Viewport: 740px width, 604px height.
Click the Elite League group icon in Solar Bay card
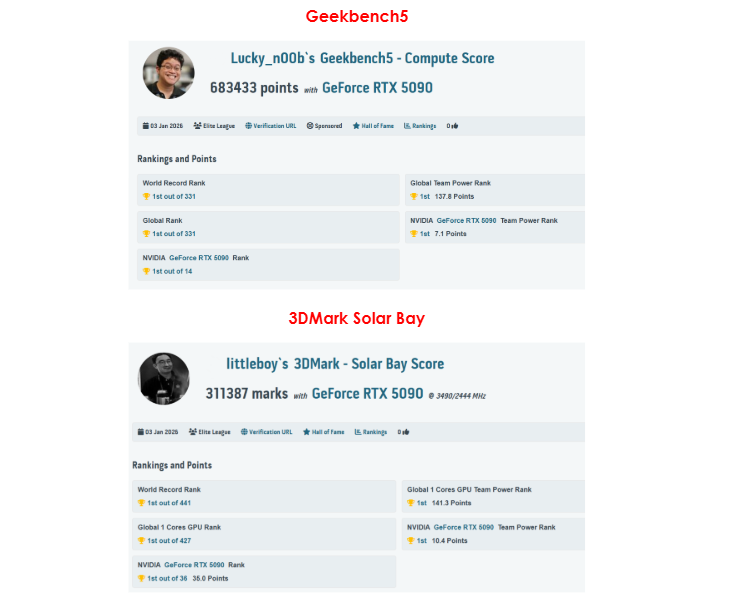(x=192, y=432)
